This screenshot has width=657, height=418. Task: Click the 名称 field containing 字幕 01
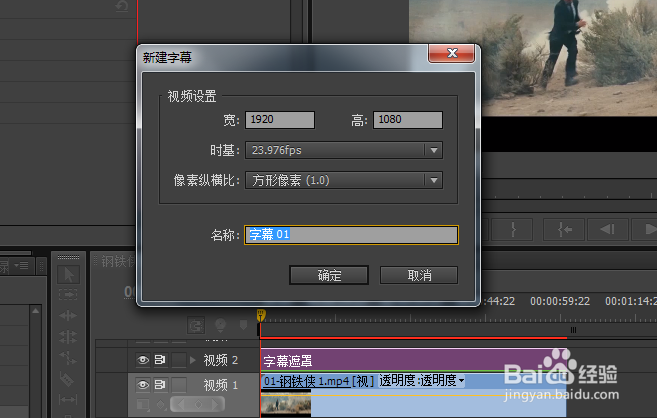tap(351, 235)
